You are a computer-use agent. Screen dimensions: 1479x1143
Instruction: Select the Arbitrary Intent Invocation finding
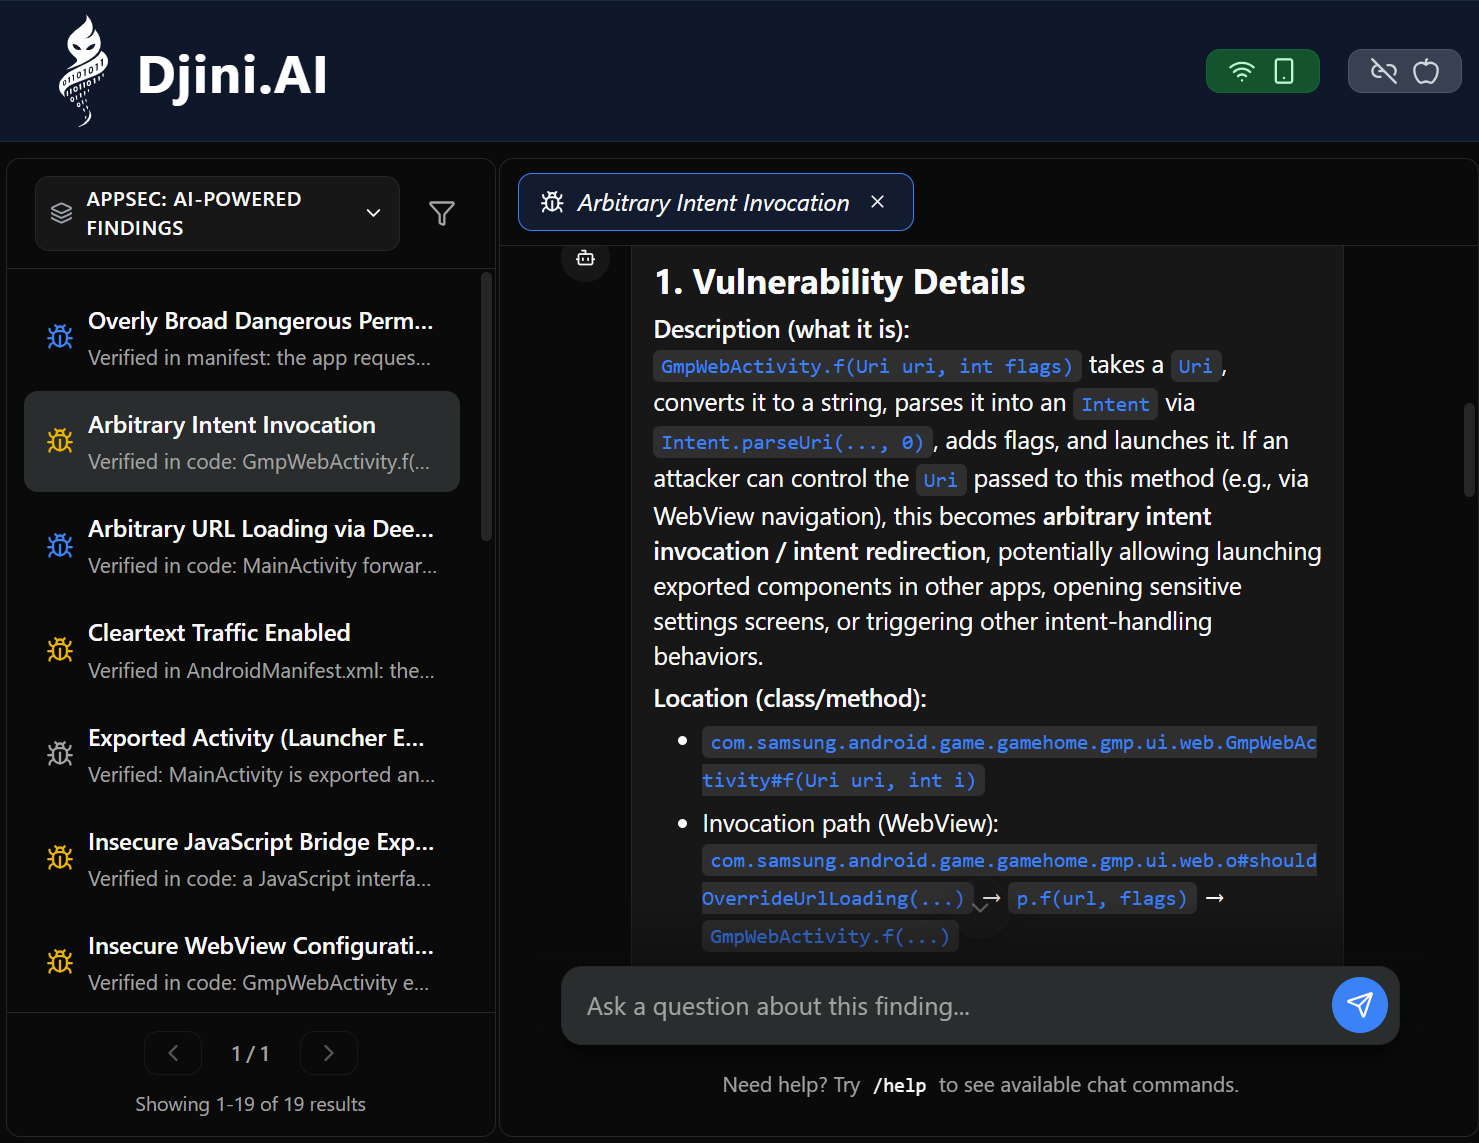tap(242, 442)
